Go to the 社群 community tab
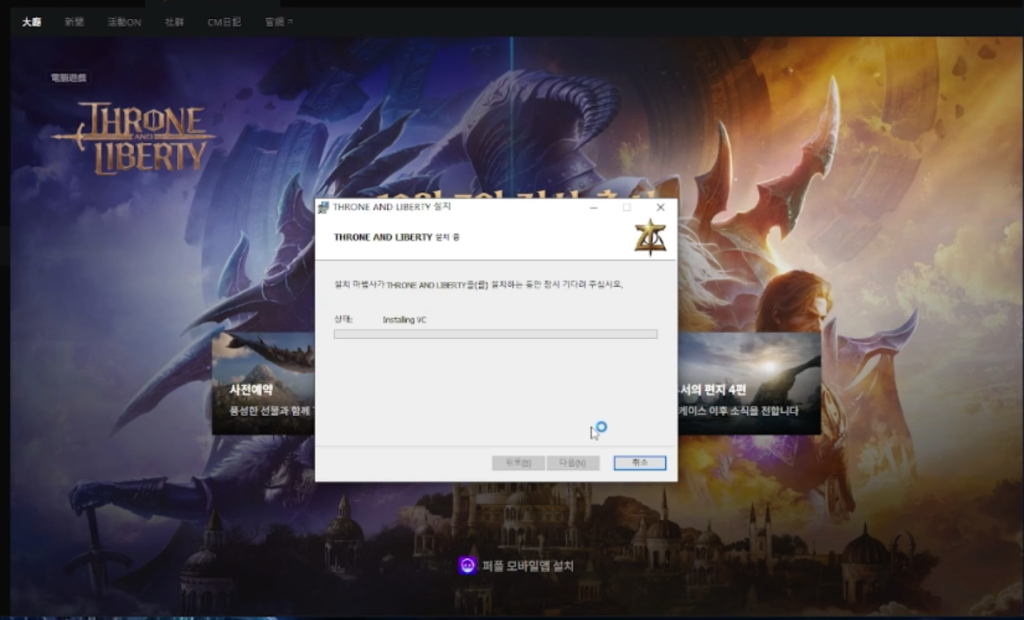The width and height of the screenshot is (1024, 620). [174, 22]
